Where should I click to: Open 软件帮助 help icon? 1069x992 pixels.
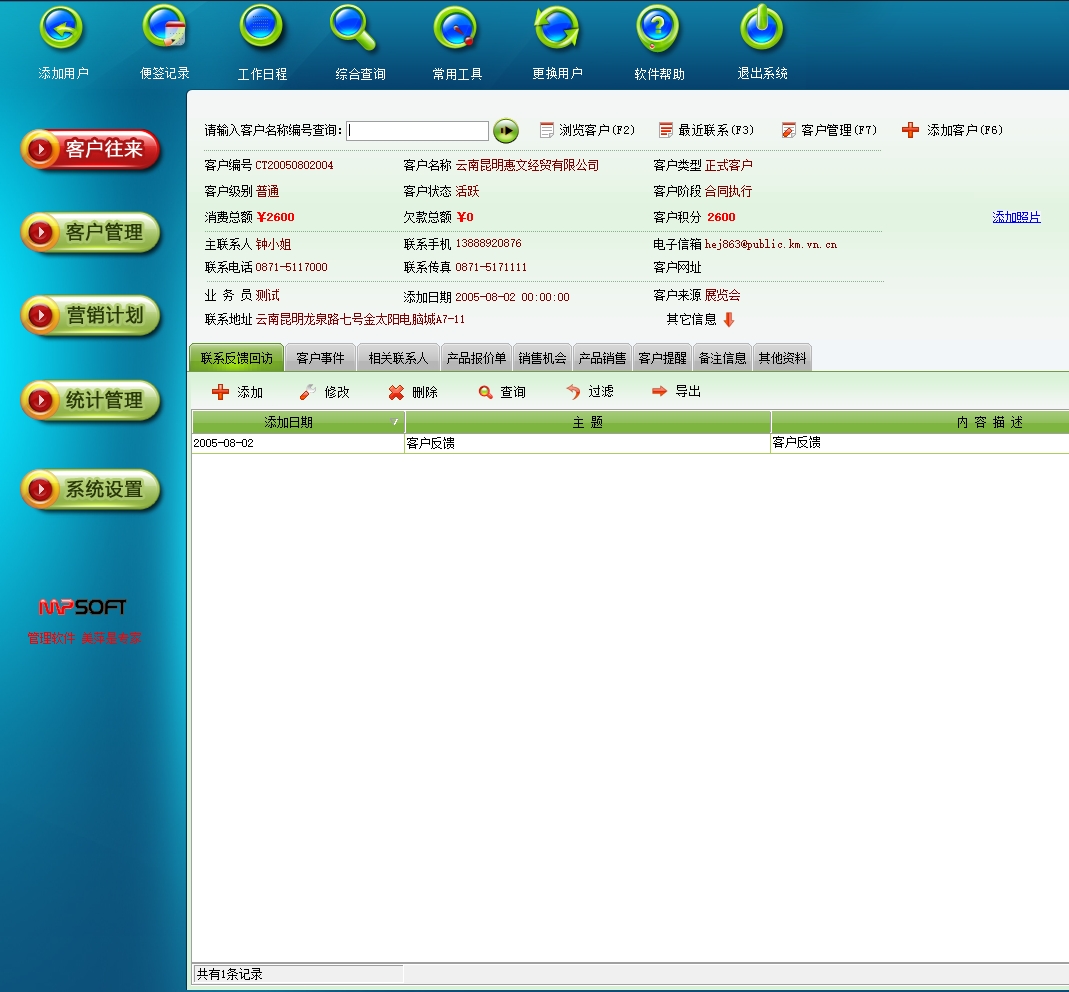(658, 30)
